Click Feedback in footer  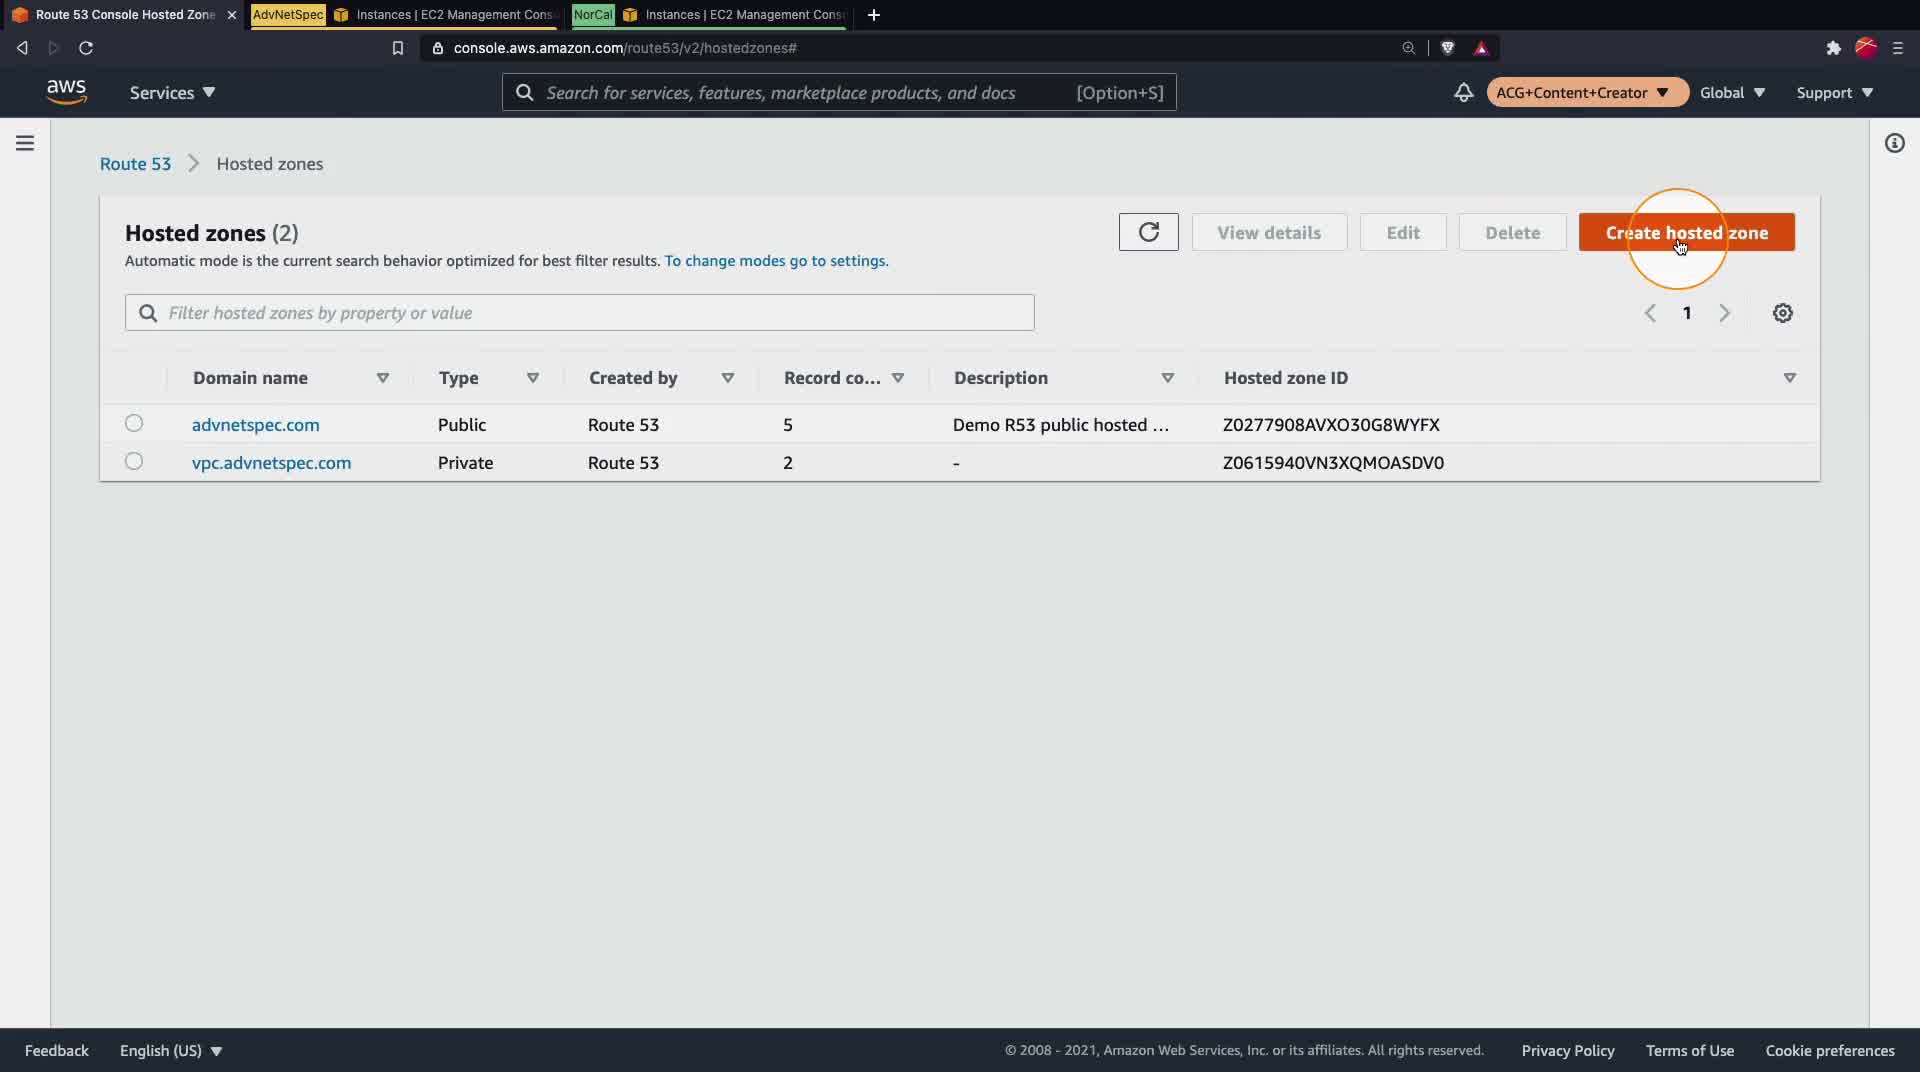point(56,1050)
